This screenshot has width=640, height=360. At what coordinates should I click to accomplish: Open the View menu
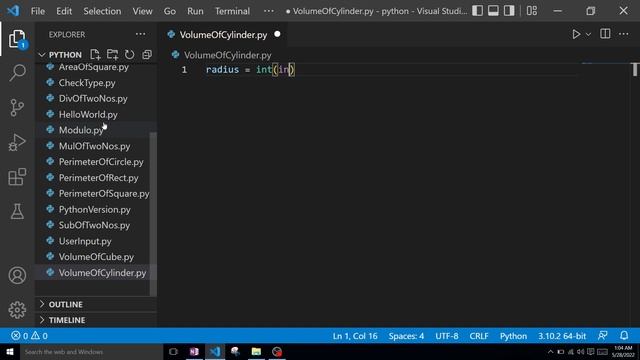click(x=142, y=11)
